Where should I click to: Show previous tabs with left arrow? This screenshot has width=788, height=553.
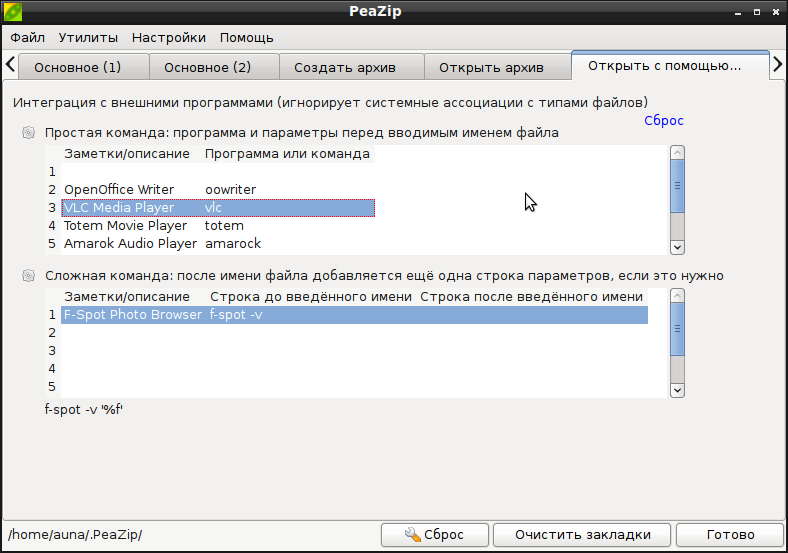pos(10,64)
